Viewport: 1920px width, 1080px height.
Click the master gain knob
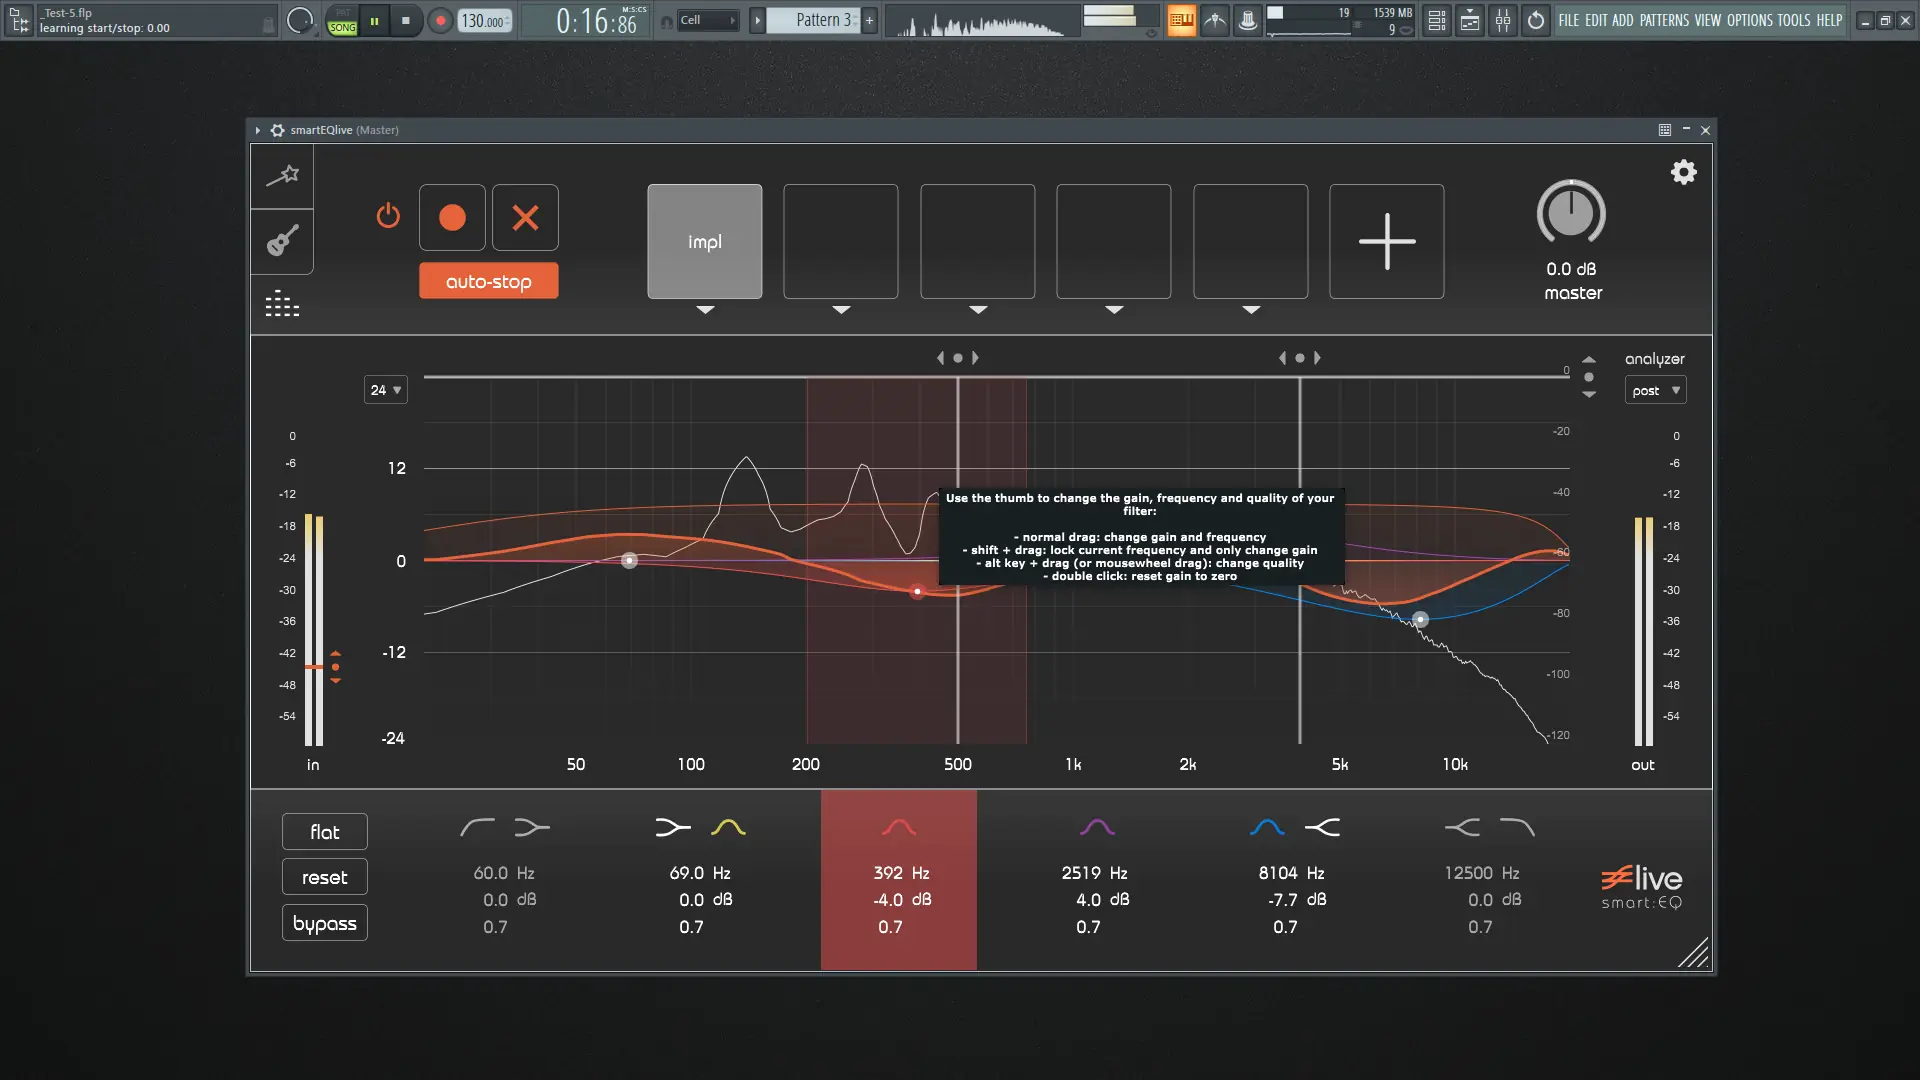pyautogui.click(x=1571, y=213)
